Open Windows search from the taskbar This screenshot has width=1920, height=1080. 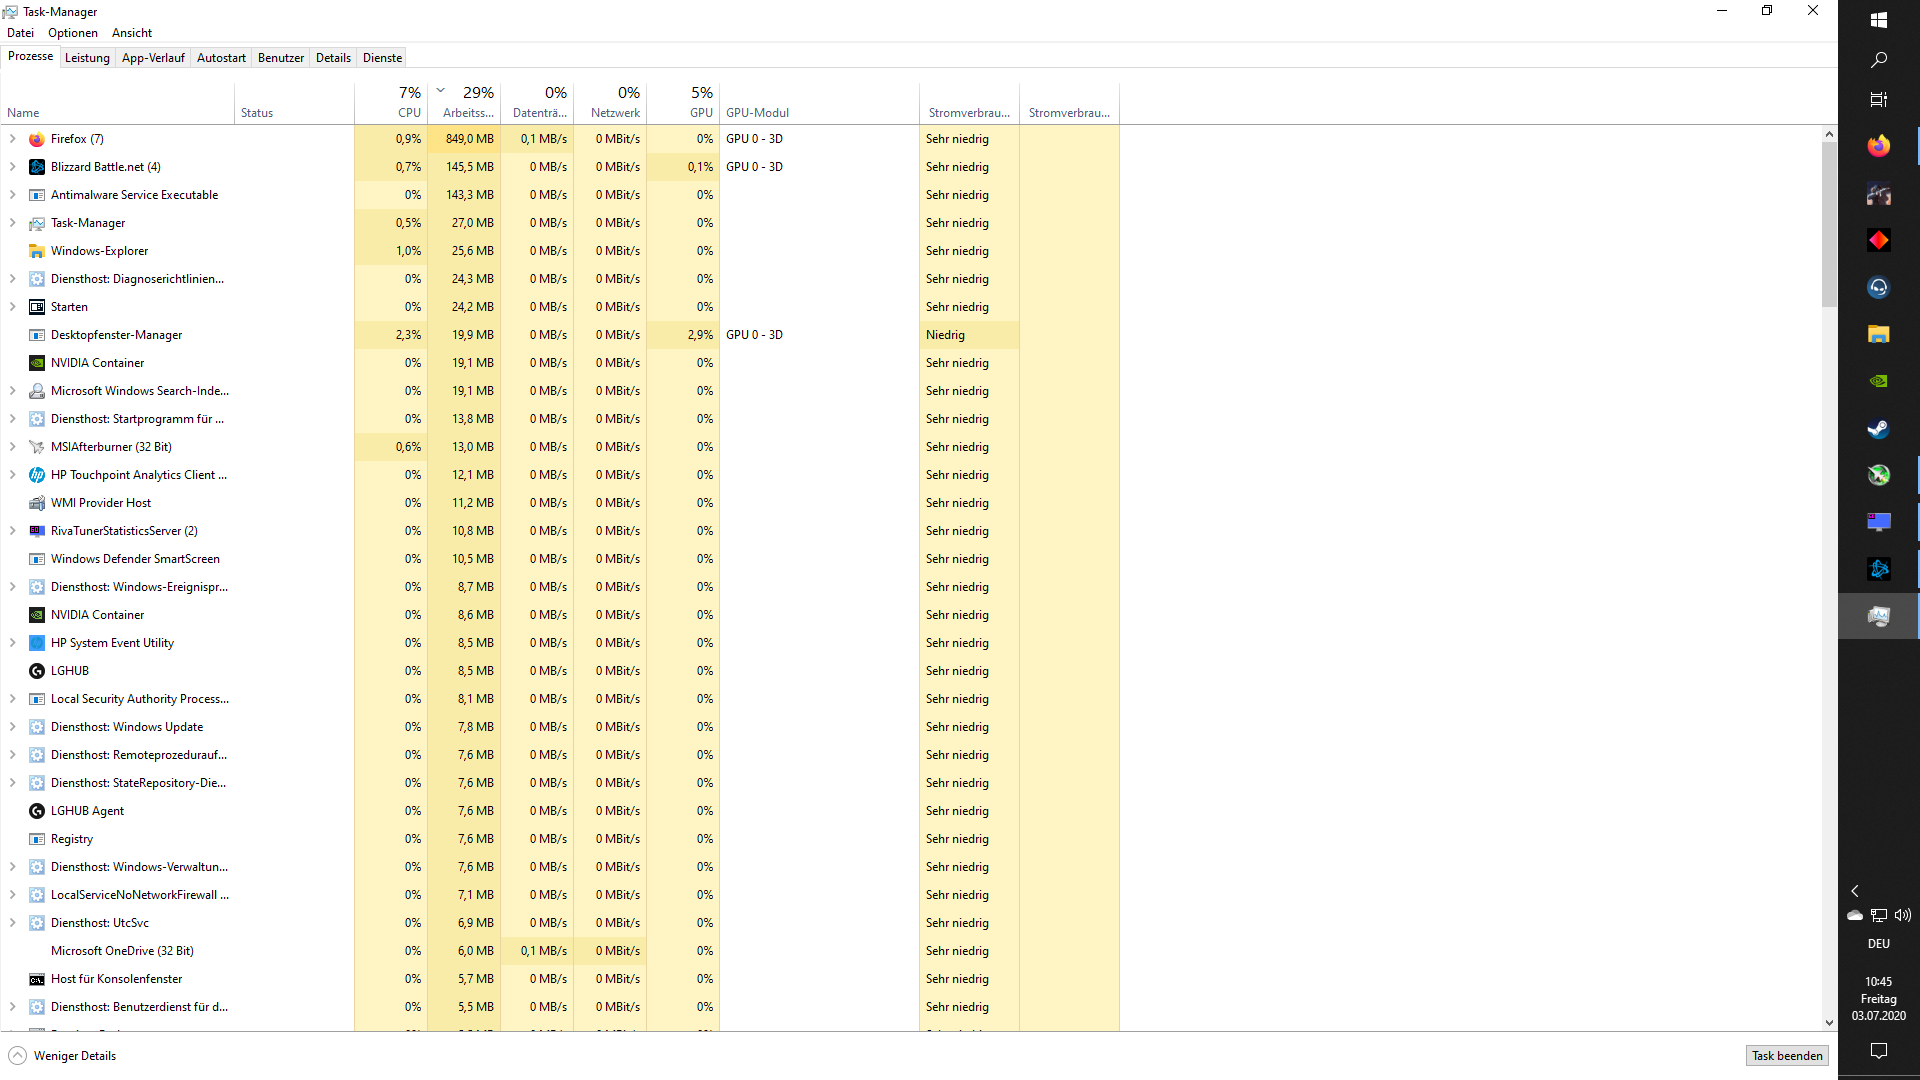coord(1878,60)
